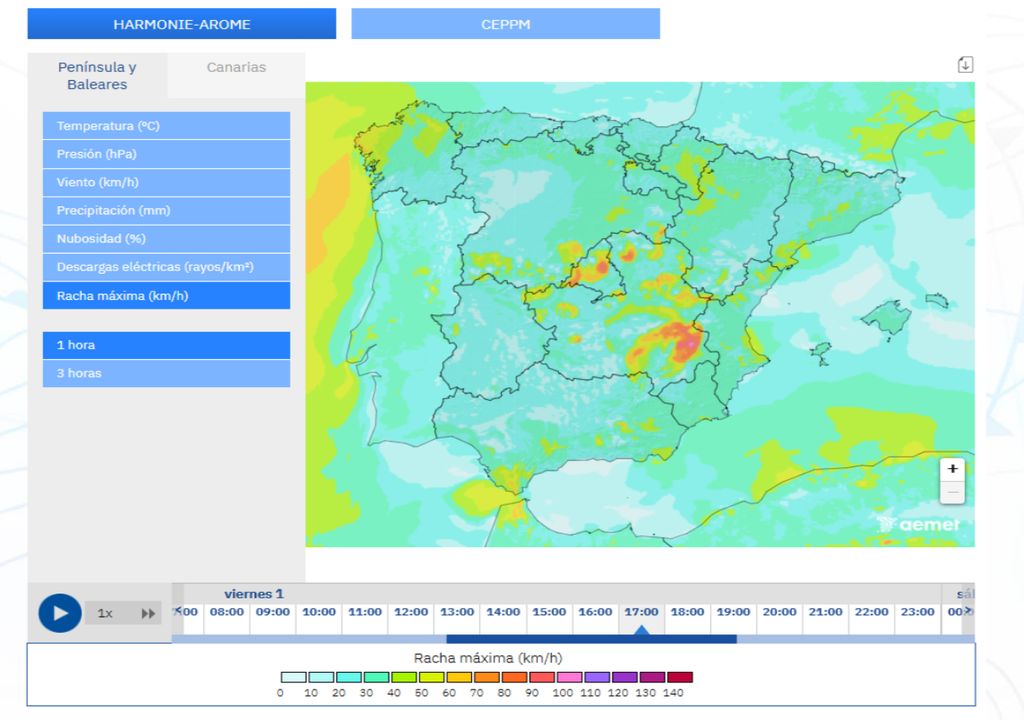Pick 15:00 on the timeline

click(x=549, y=612)
